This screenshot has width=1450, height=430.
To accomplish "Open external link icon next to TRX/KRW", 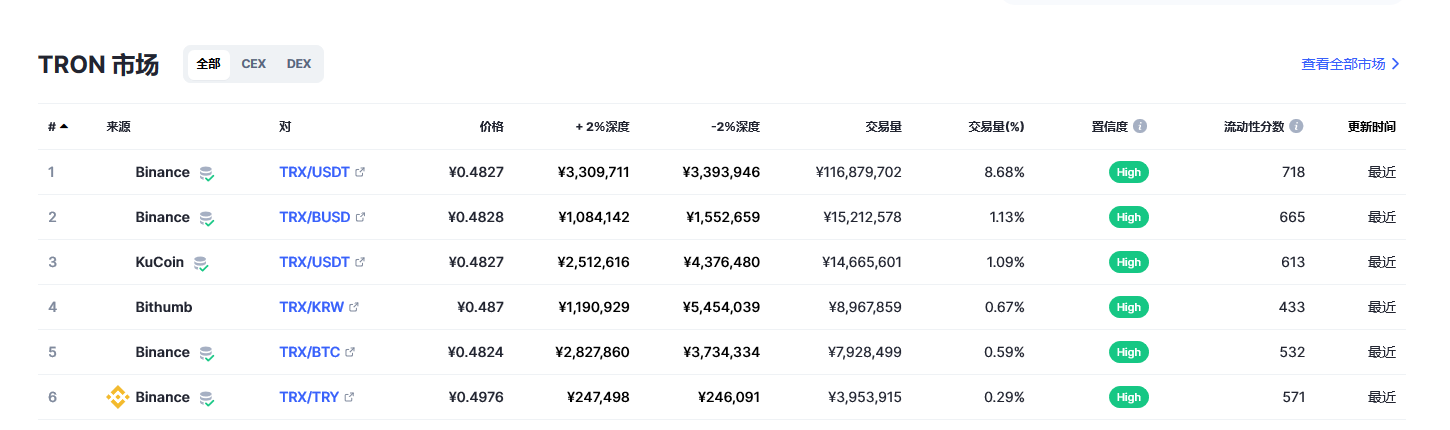I will tap(354, 307).
